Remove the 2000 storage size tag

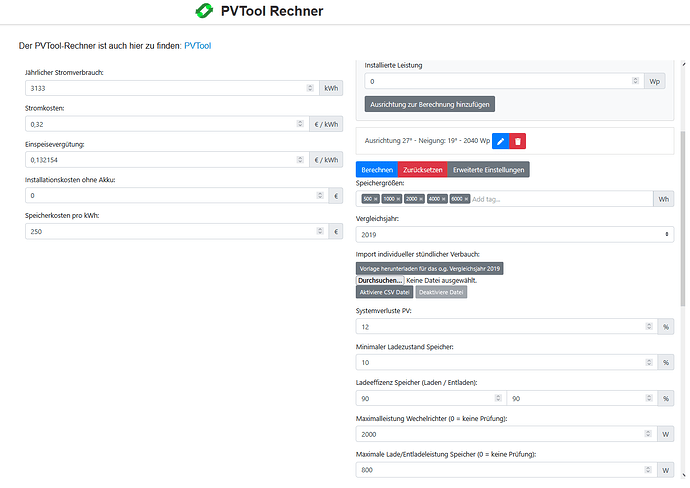[421, 199]
